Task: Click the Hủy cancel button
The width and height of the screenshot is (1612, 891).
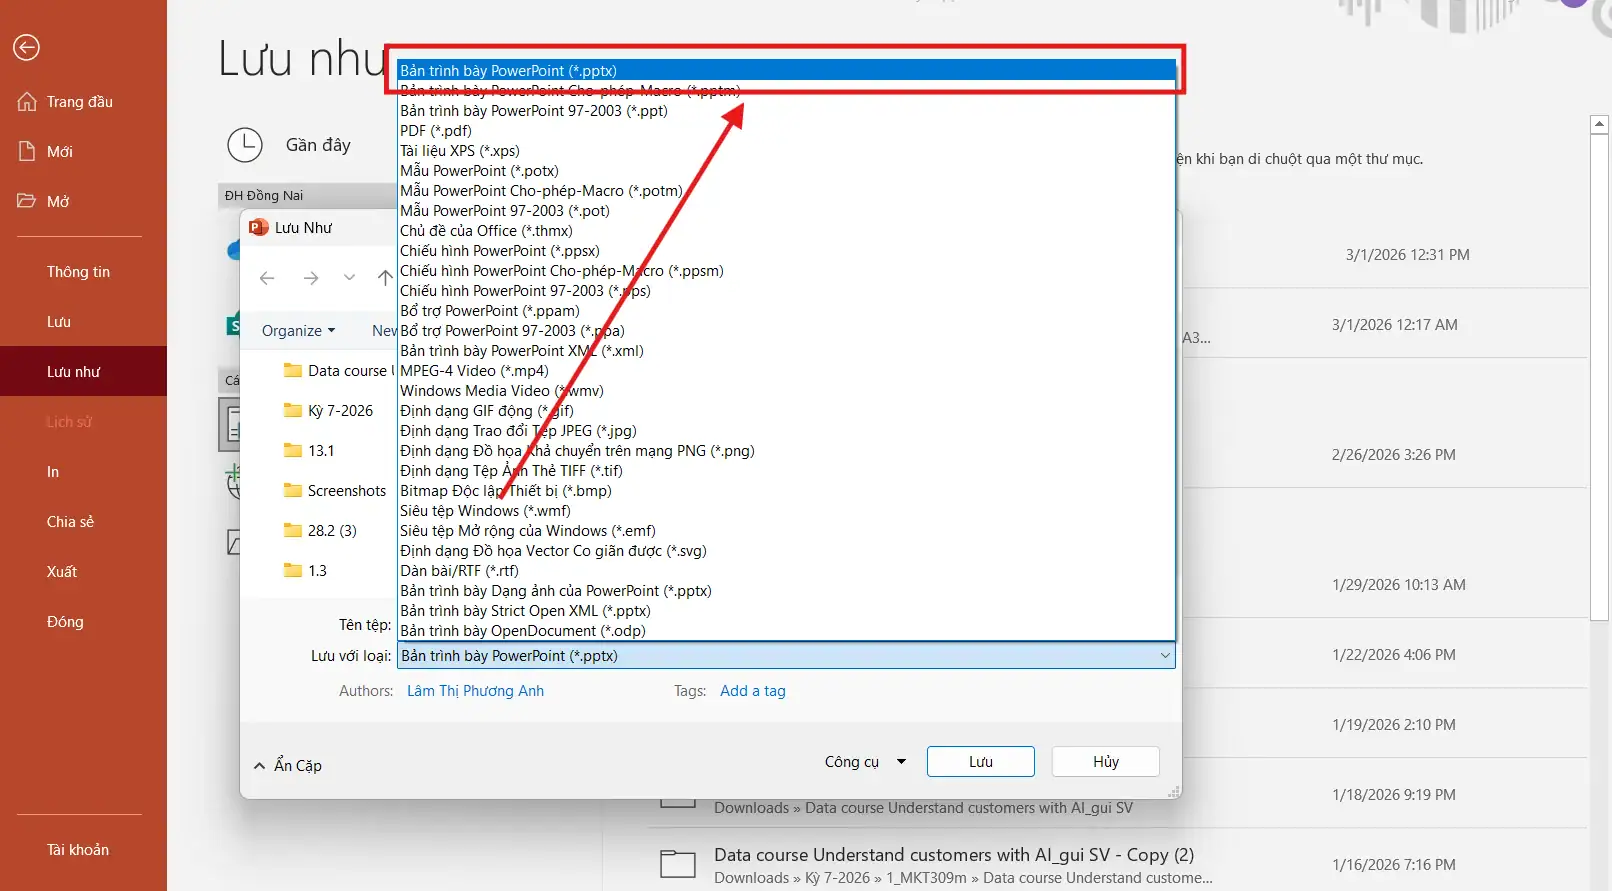Action: [1105, 762]
